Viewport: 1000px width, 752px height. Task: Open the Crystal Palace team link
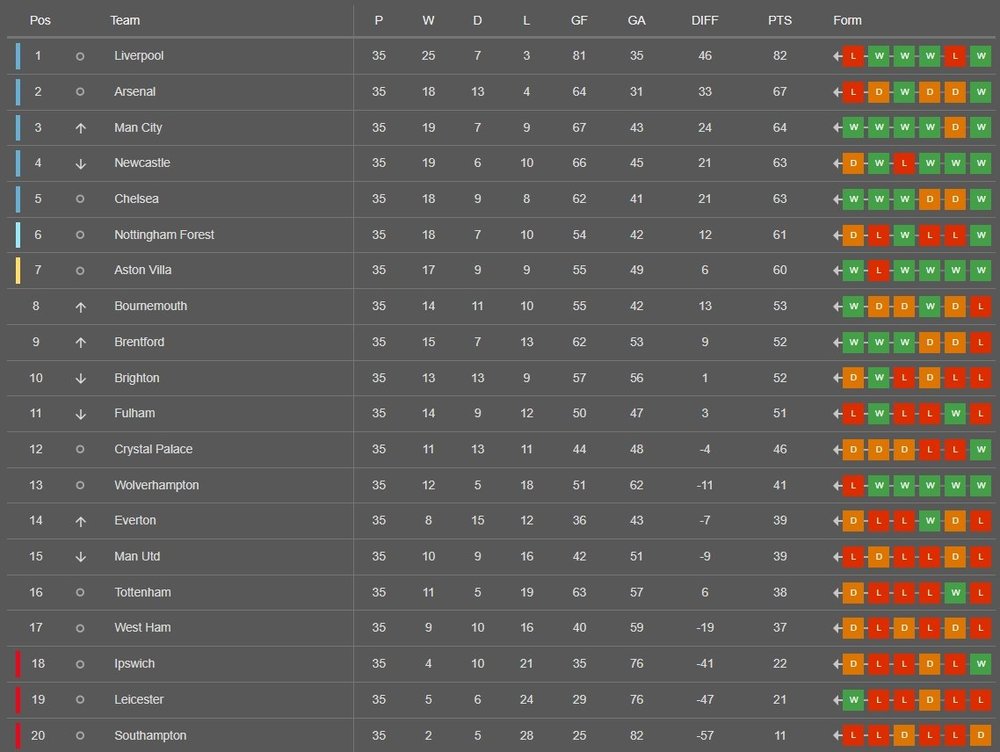click(154, 449)
